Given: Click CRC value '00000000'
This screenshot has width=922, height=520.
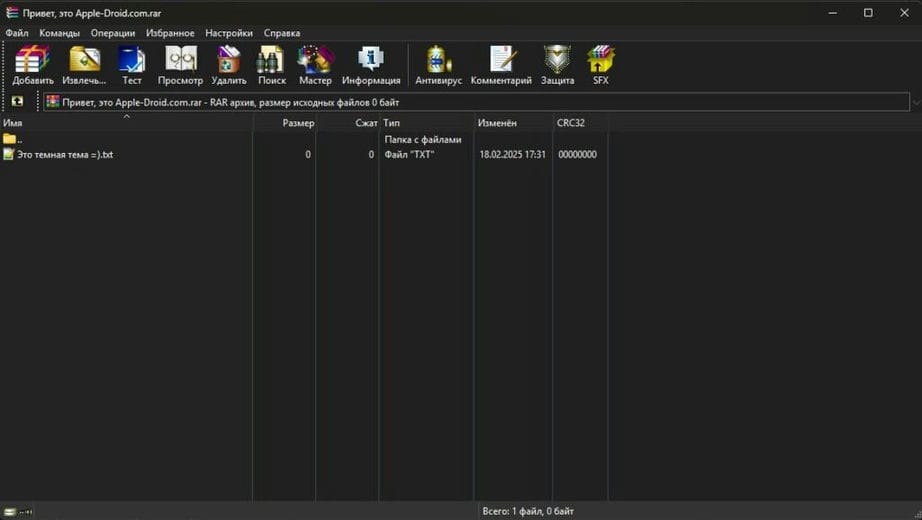Looking at the screenshot, I should pyautogui.click(x=577, y=155).
